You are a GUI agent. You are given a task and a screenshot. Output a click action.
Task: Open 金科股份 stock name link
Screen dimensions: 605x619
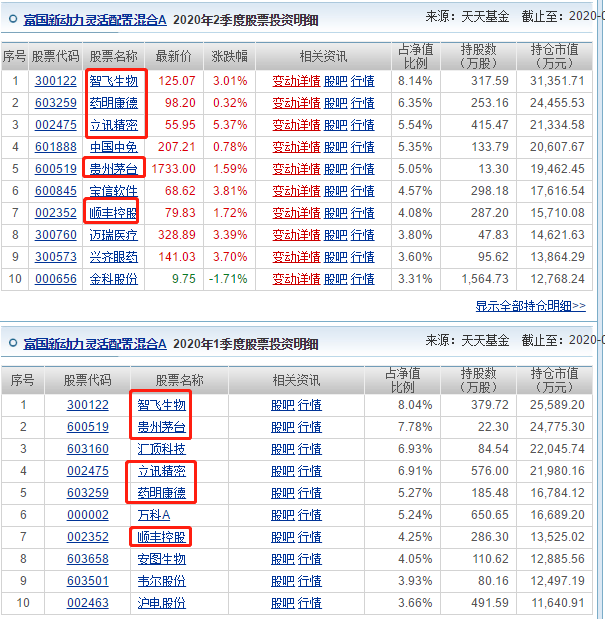pos(114,279)
